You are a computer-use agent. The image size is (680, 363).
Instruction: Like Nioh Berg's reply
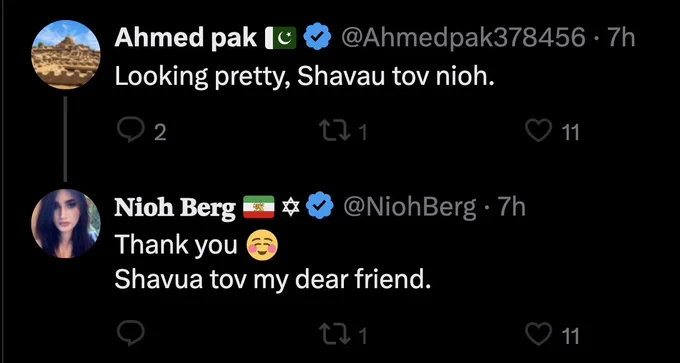pos(538,334)
